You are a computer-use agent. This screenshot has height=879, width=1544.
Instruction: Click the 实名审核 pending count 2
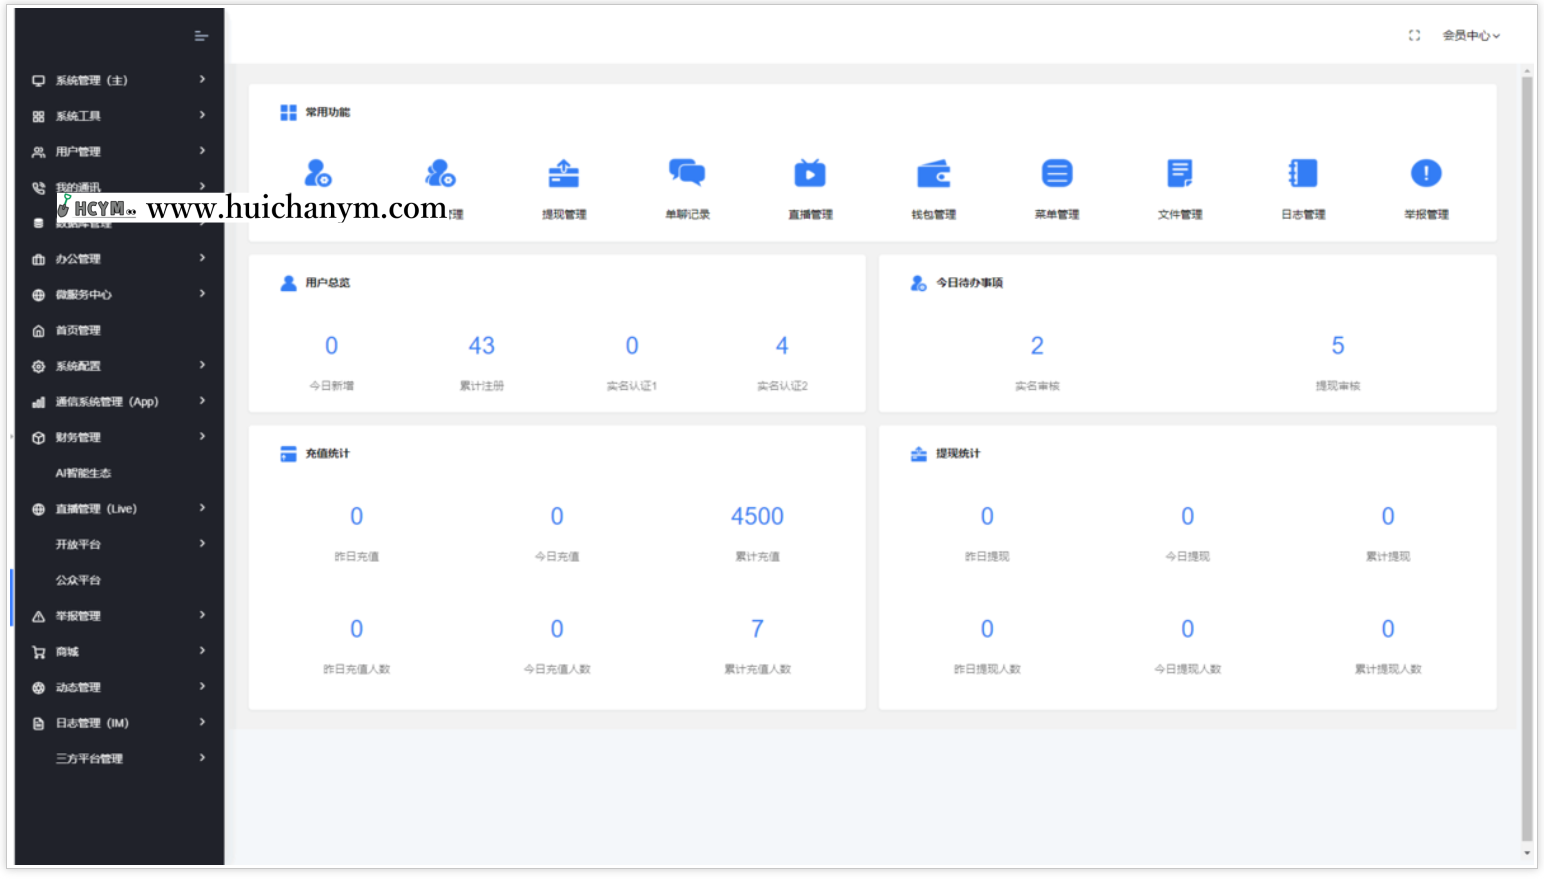coord(1037,346)
